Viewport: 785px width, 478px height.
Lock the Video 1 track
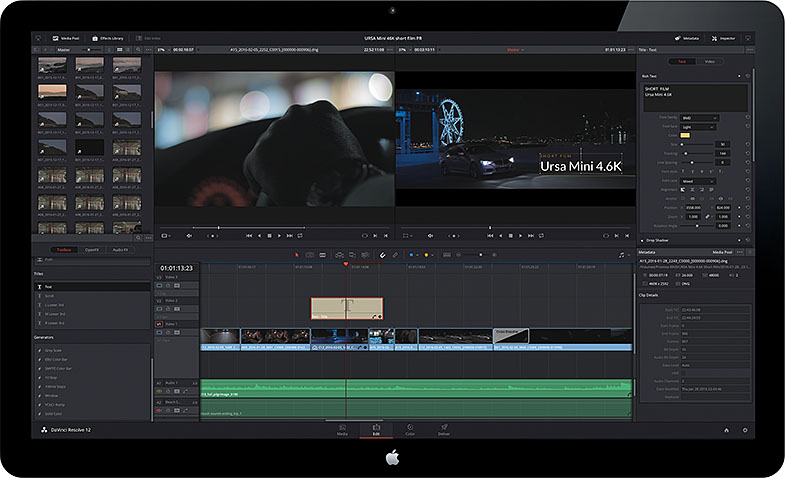168,332
